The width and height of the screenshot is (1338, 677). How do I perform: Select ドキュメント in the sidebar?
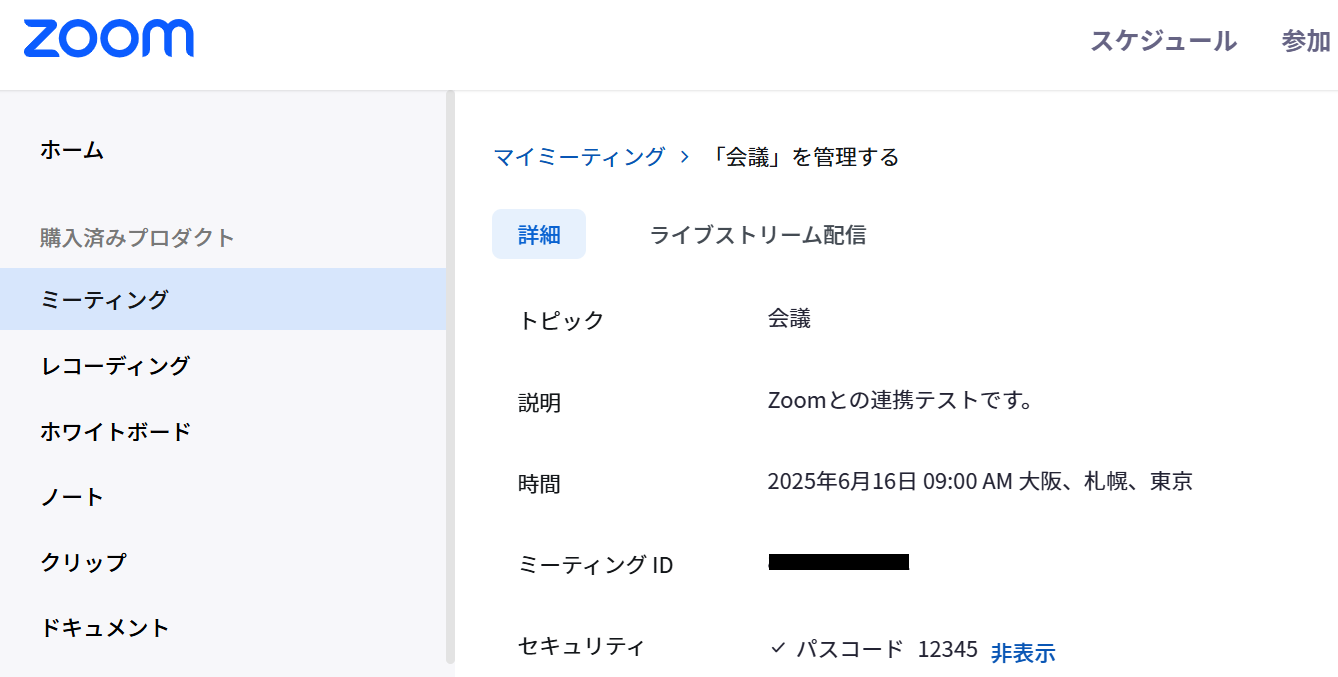tap(105, 628)
